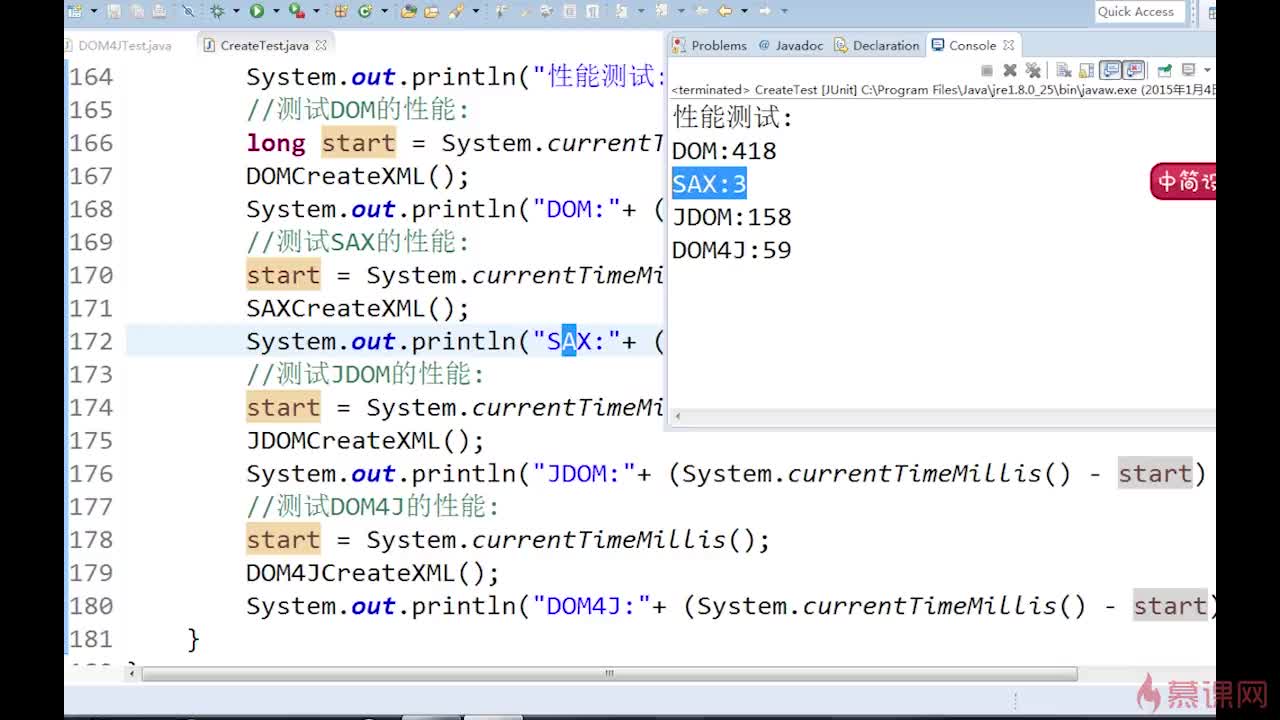The width and height of the screenshot is (1280, 720).
Task: Click the Print toolbar icon
Action: (158, 12)
